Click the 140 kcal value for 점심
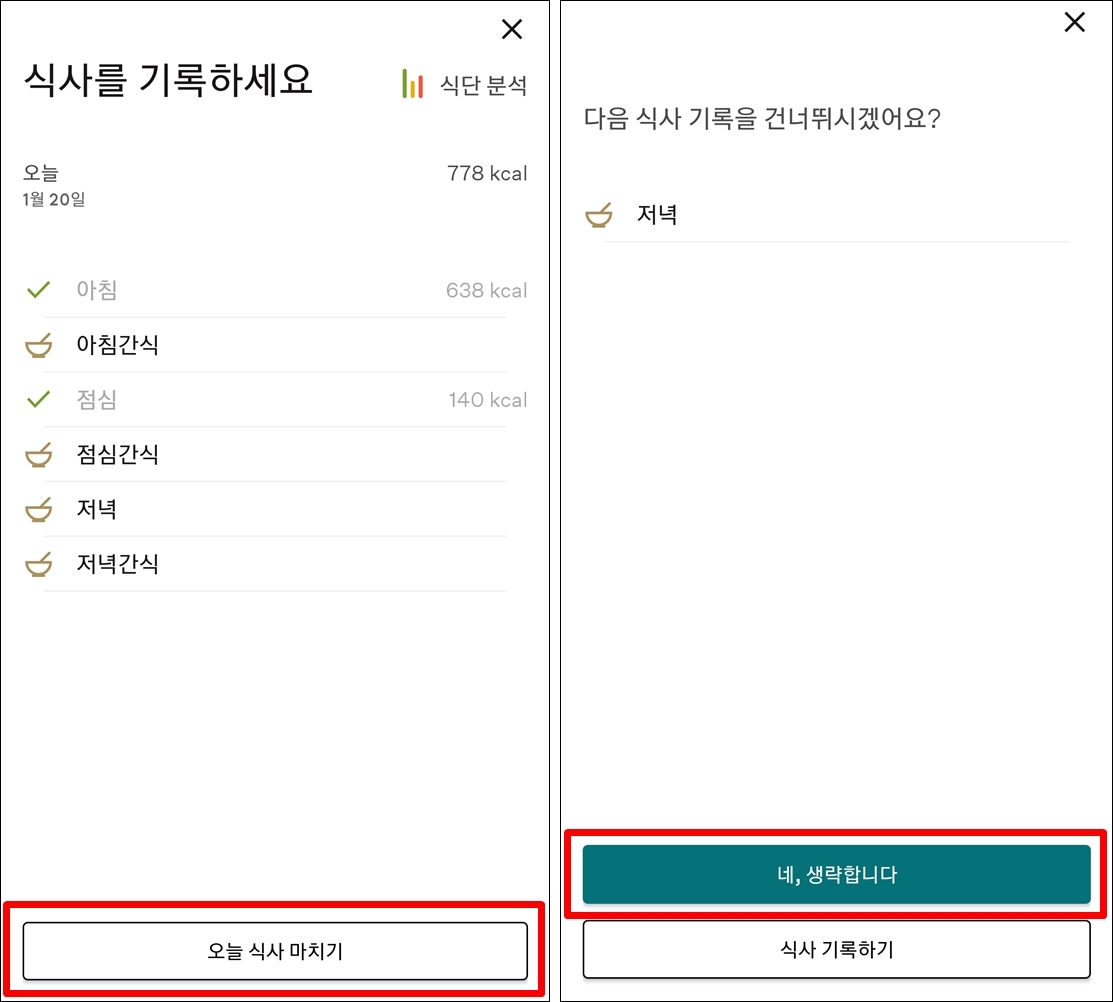The height and width of the screenshot is (1002, 1113). coord(487,400)
